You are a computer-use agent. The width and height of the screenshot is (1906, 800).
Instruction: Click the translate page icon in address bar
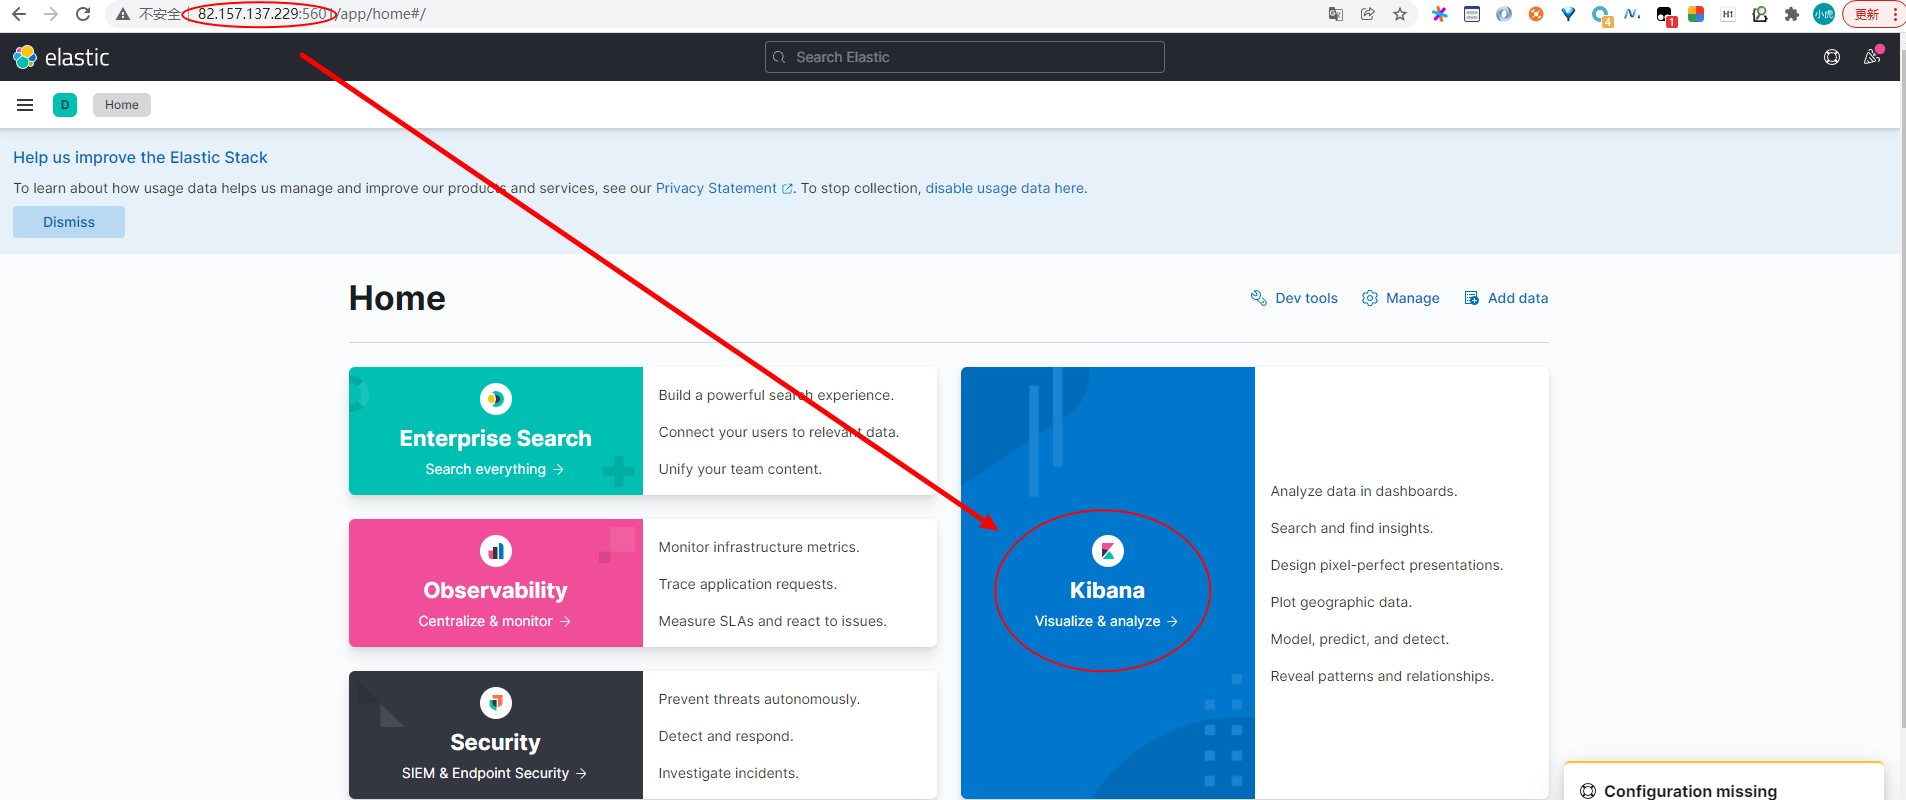pos(1335,14)
